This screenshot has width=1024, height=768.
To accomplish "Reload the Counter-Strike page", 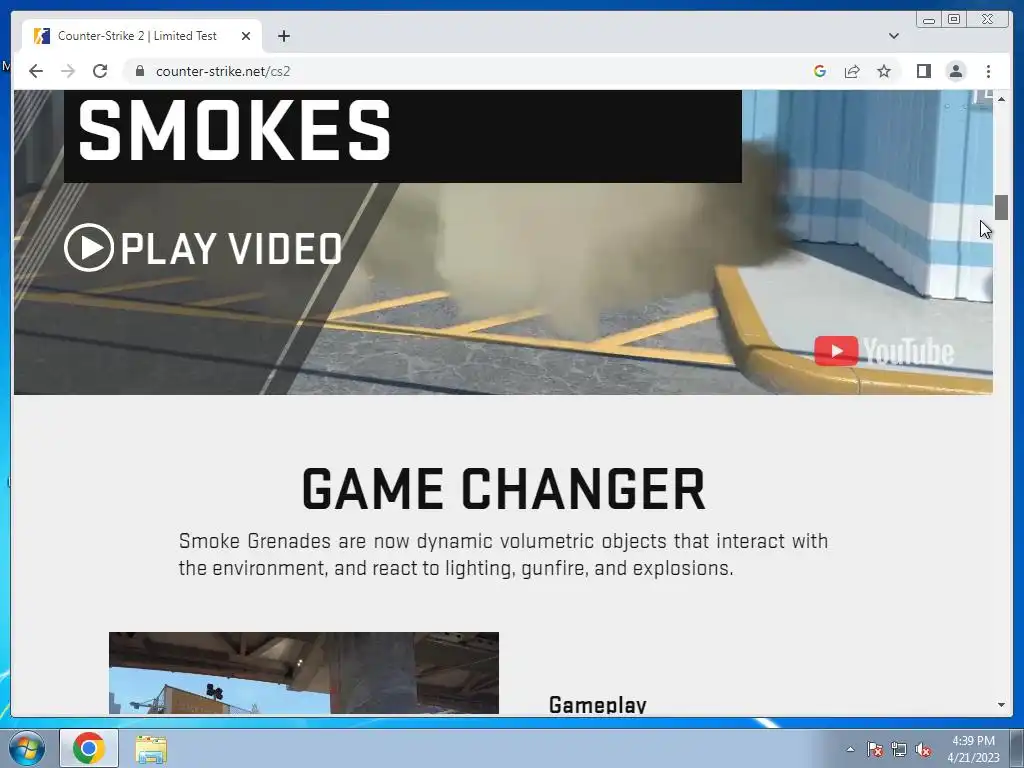I will [100, 71].
